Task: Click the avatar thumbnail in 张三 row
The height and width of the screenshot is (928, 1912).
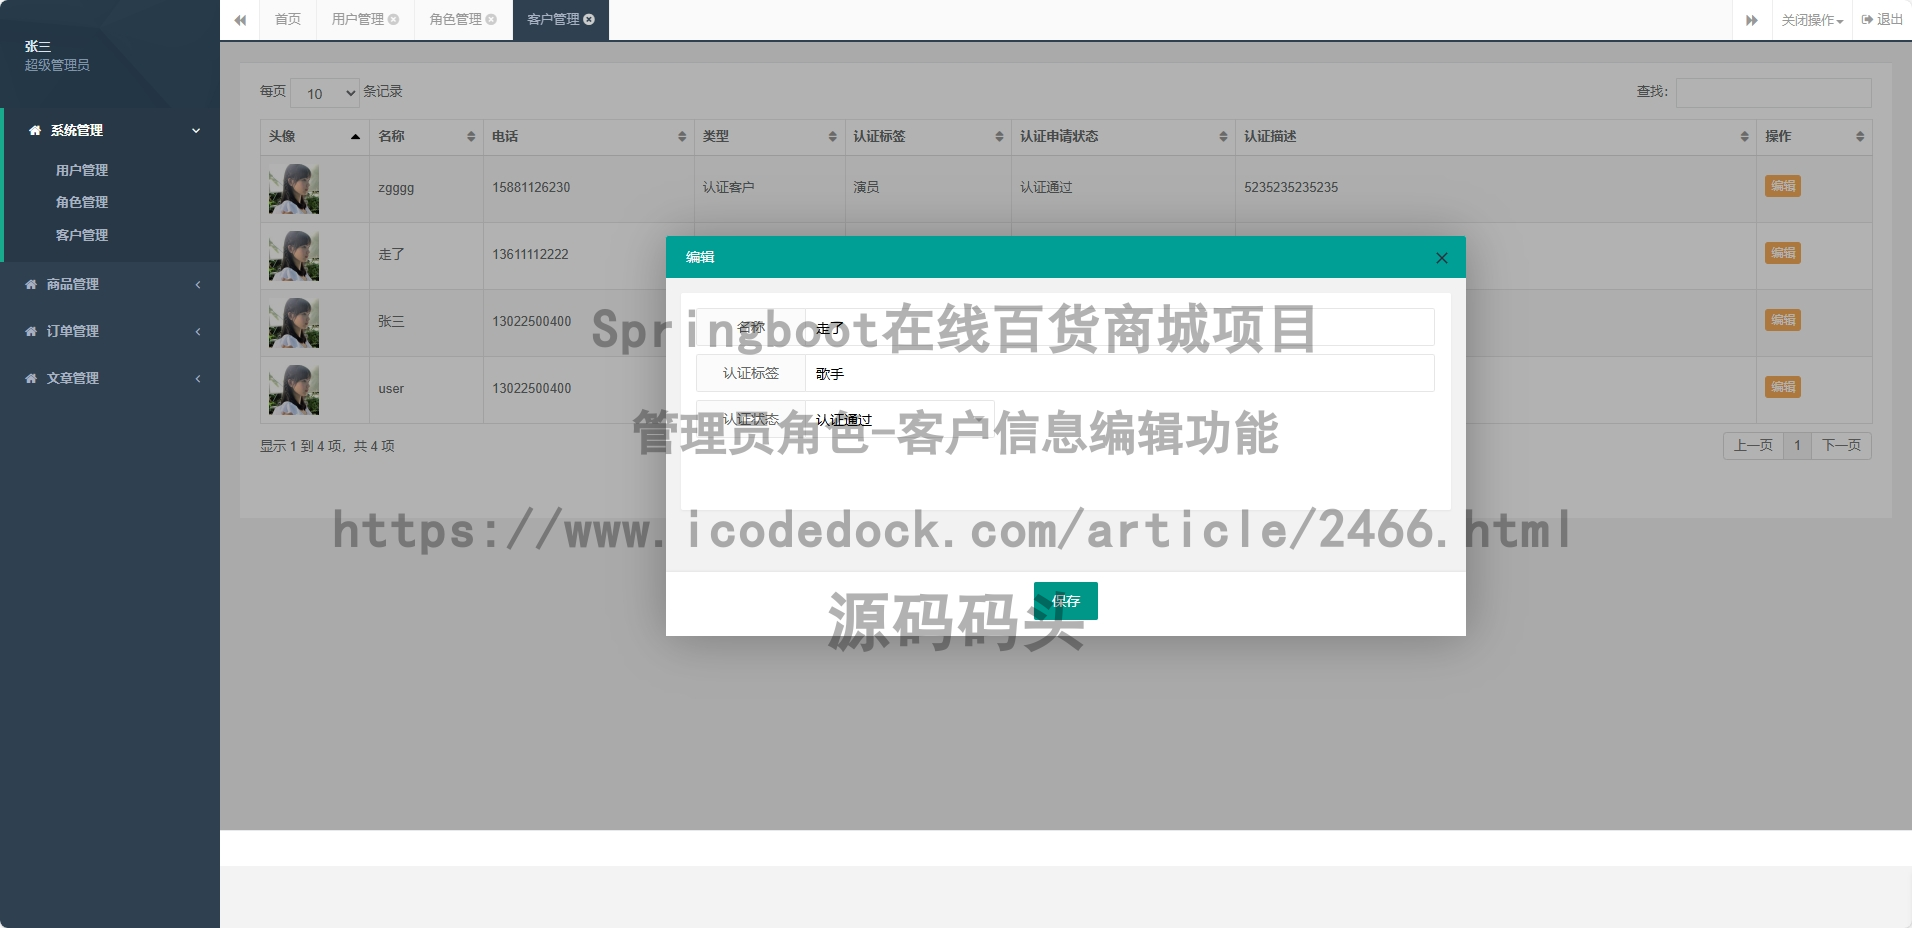Action: tap(294, 323)
